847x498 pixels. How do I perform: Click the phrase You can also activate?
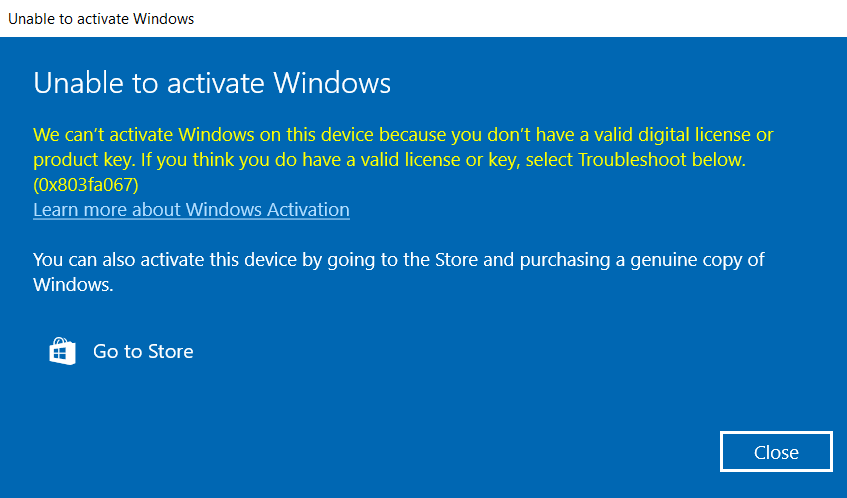pyautogui.click(x=119, y=260)
